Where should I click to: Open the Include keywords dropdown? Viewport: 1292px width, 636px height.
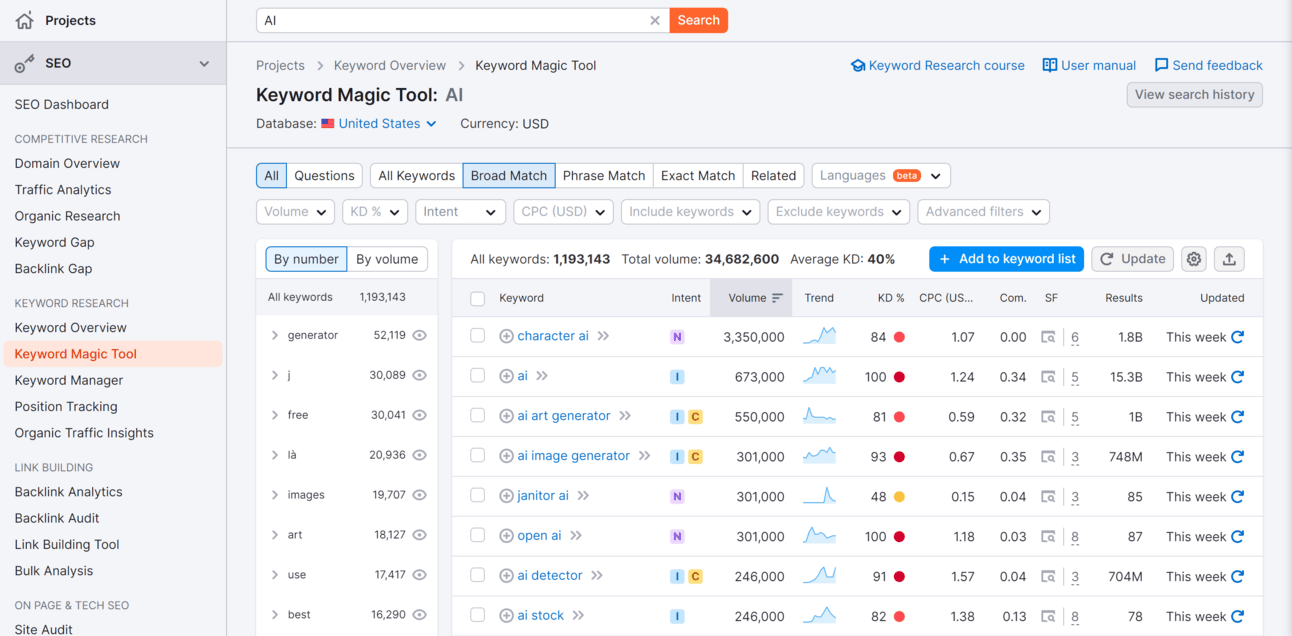[691, 212]
